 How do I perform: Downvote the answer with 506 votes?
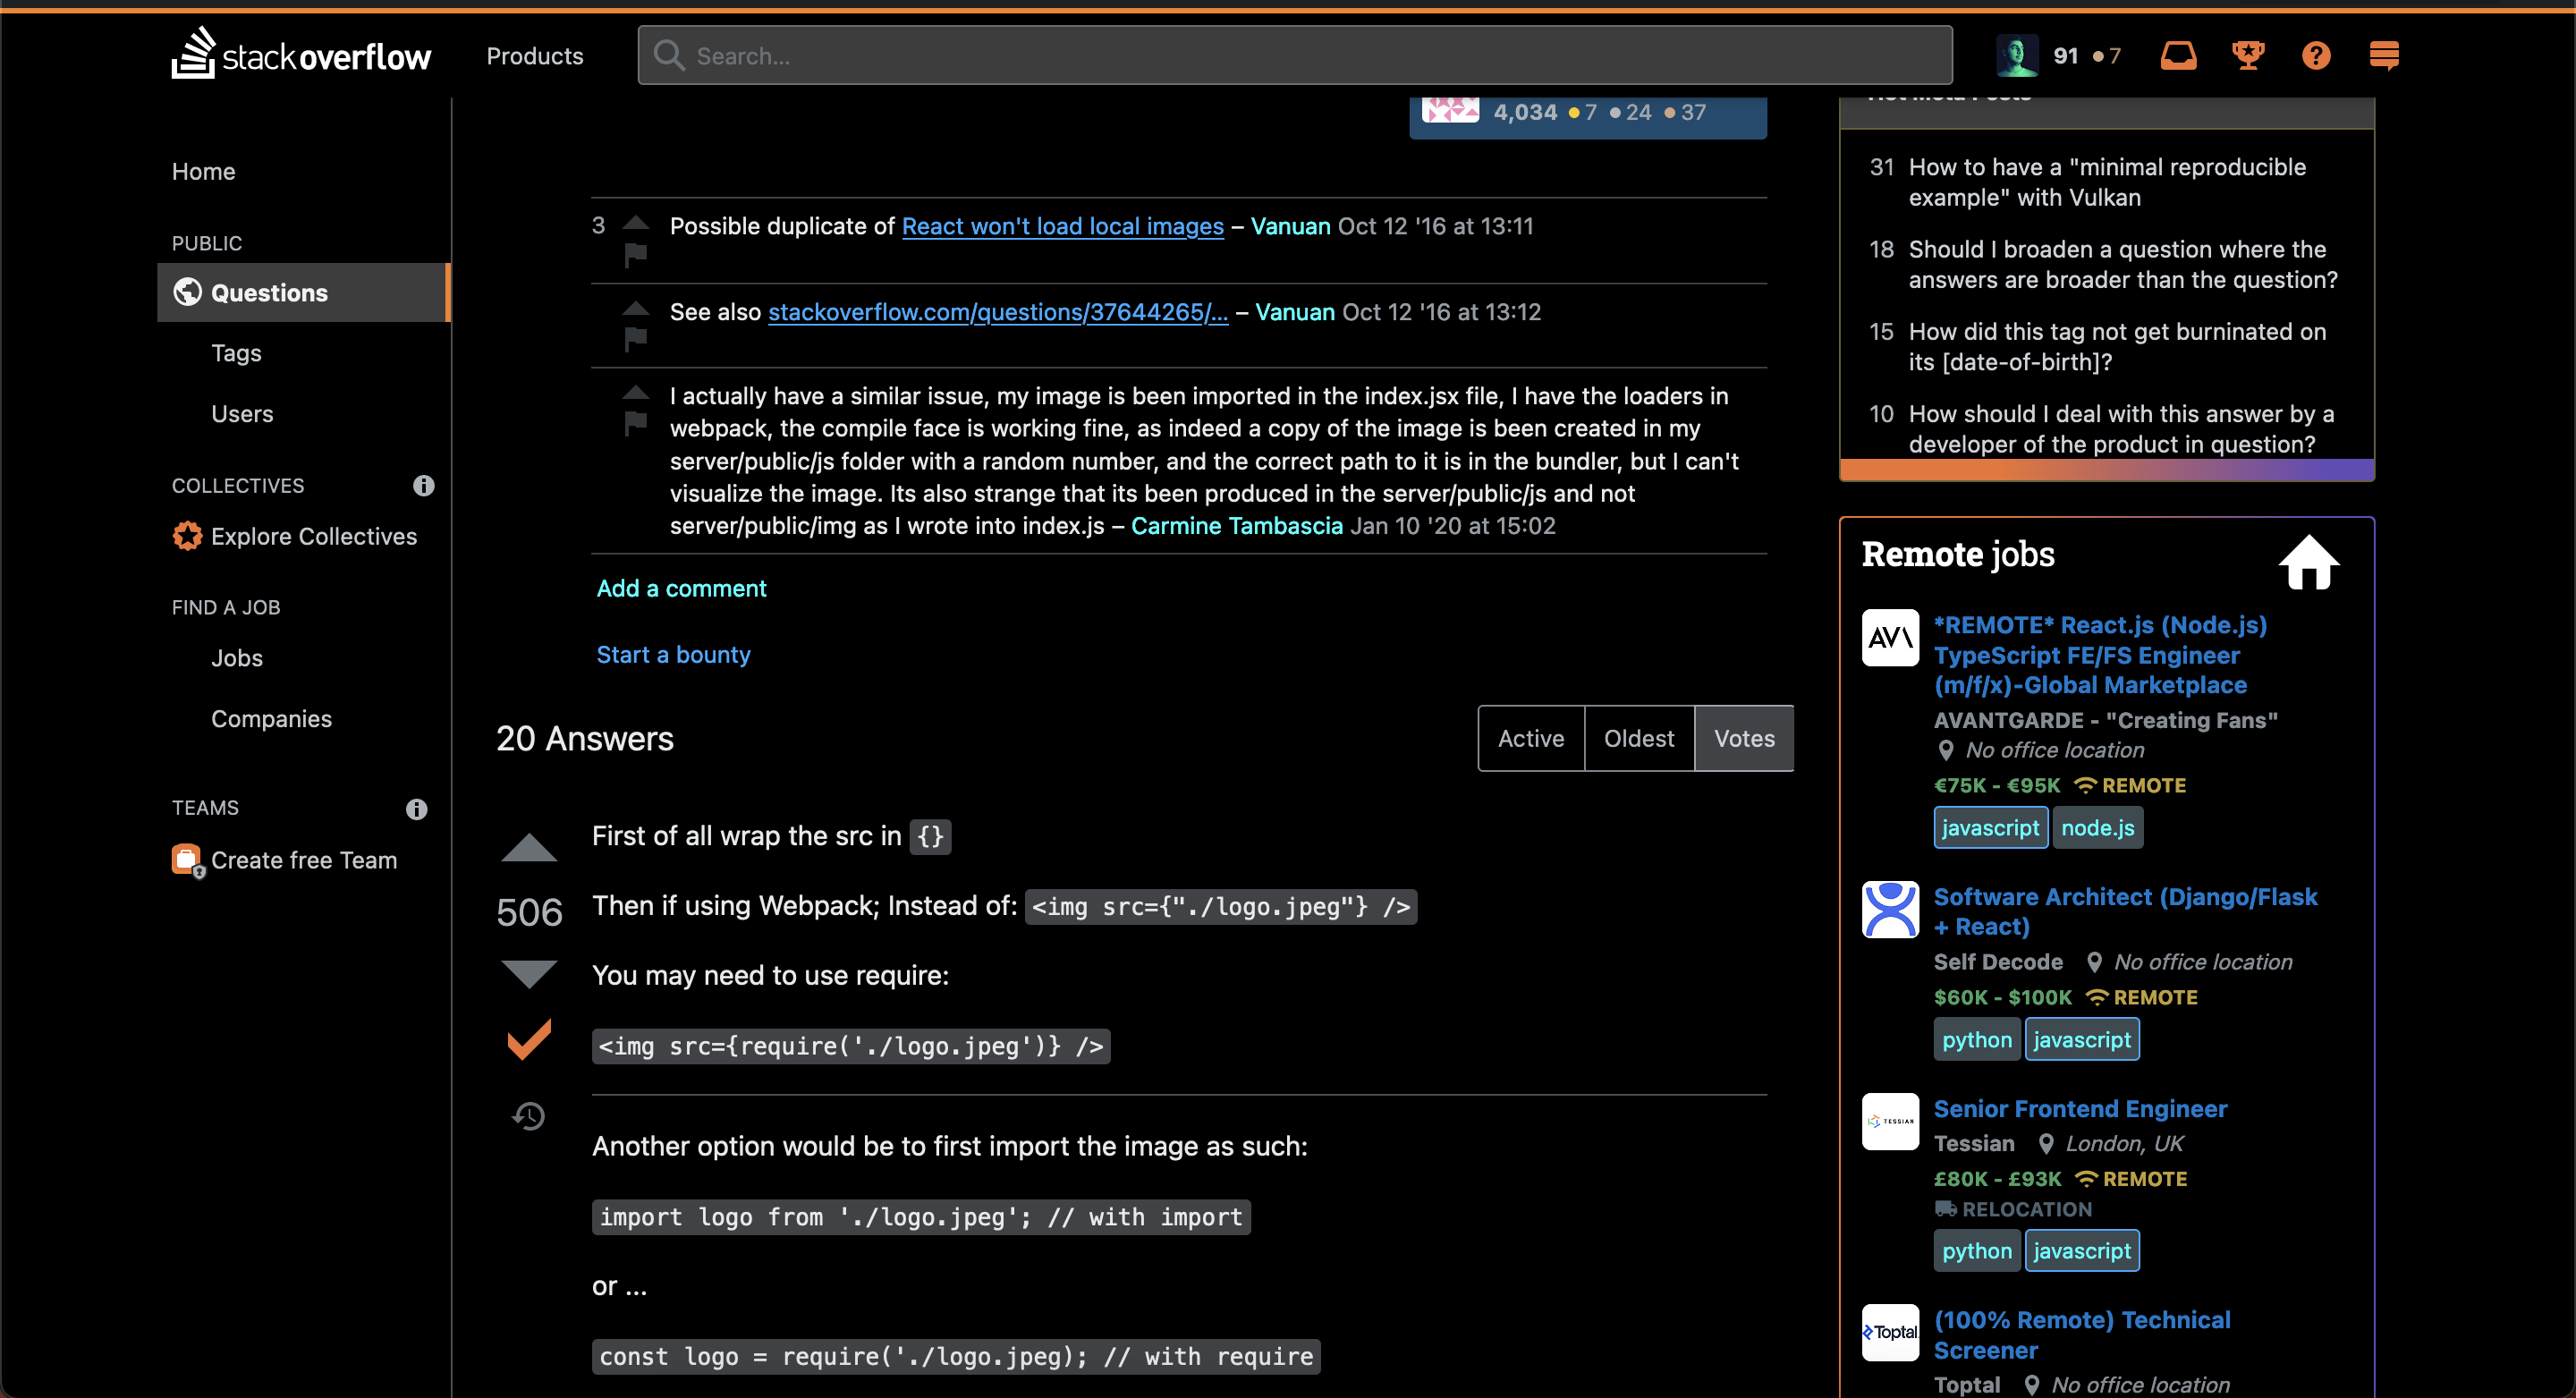click(529, 973)
